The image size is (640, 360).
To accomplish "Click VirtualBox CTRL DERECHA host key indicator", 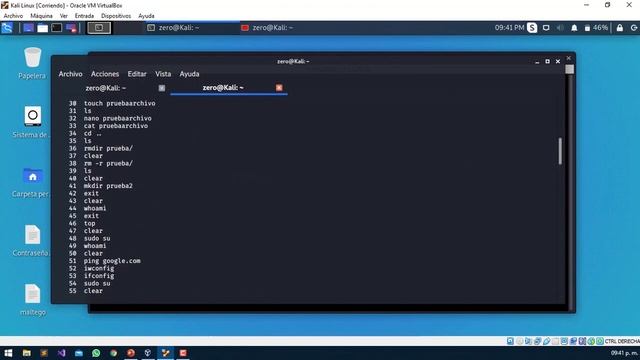I will pos(622,341).
